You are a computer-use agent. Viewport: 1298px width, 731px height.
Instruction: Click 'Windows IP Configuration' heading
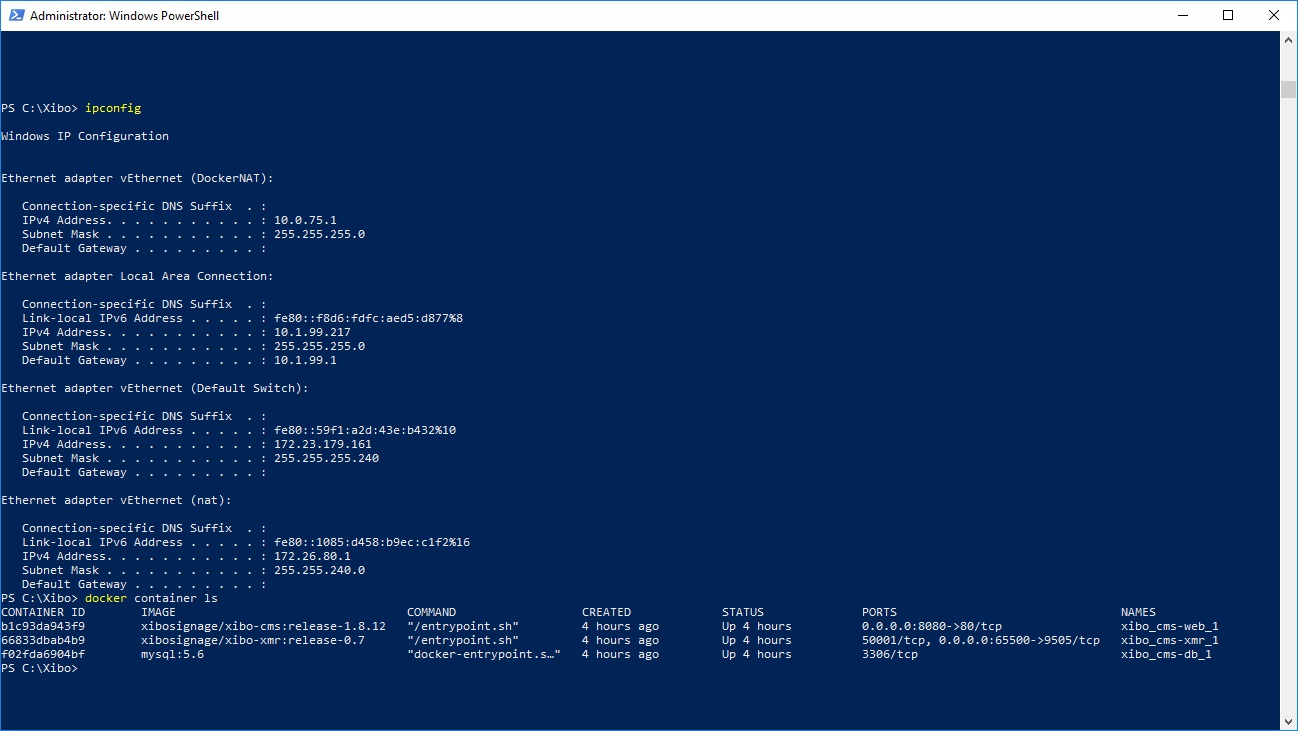pos(85,136)
